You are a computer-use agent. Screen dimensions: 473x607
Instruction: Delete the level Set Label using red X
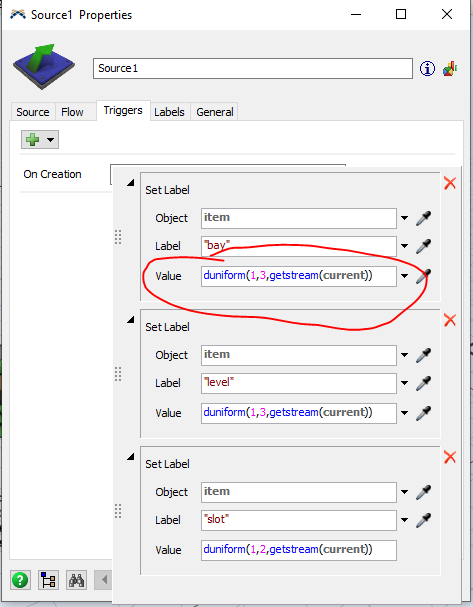click(450, 320)
